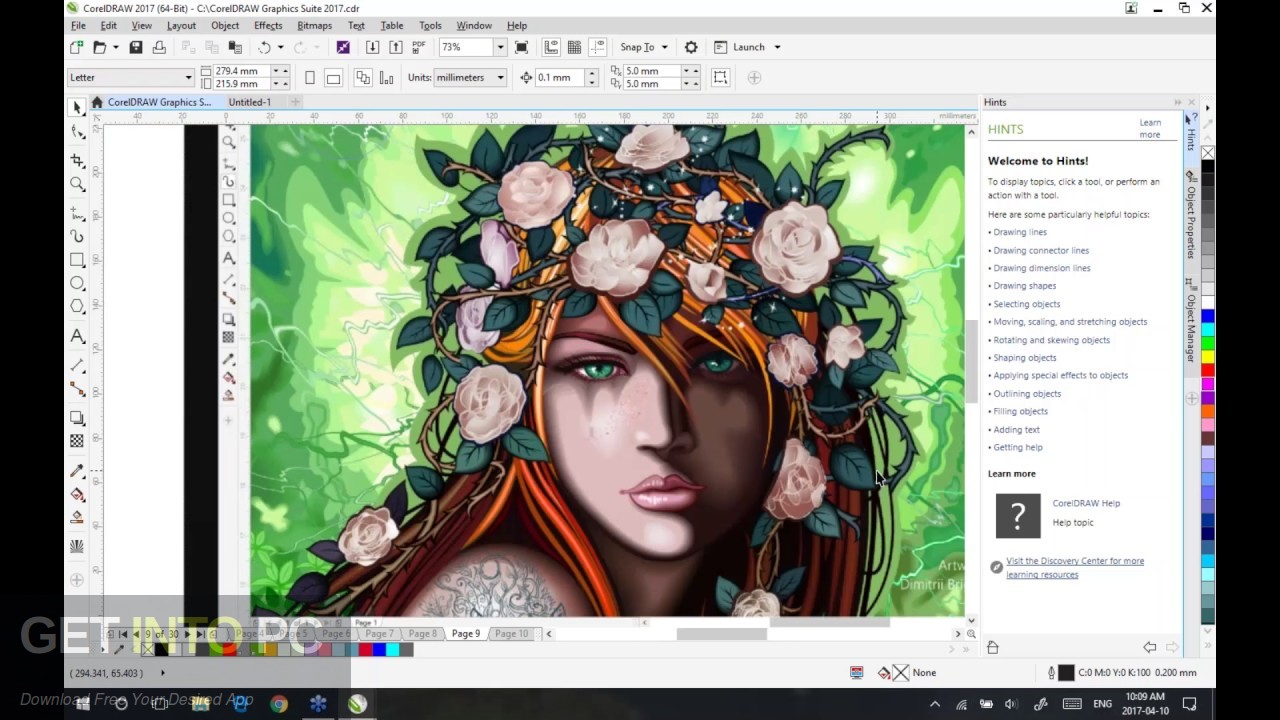The height and width of the screenshot is (720, 1280).
Task: Click the Visit the Discovery Center link
Action: (1075, 568)
